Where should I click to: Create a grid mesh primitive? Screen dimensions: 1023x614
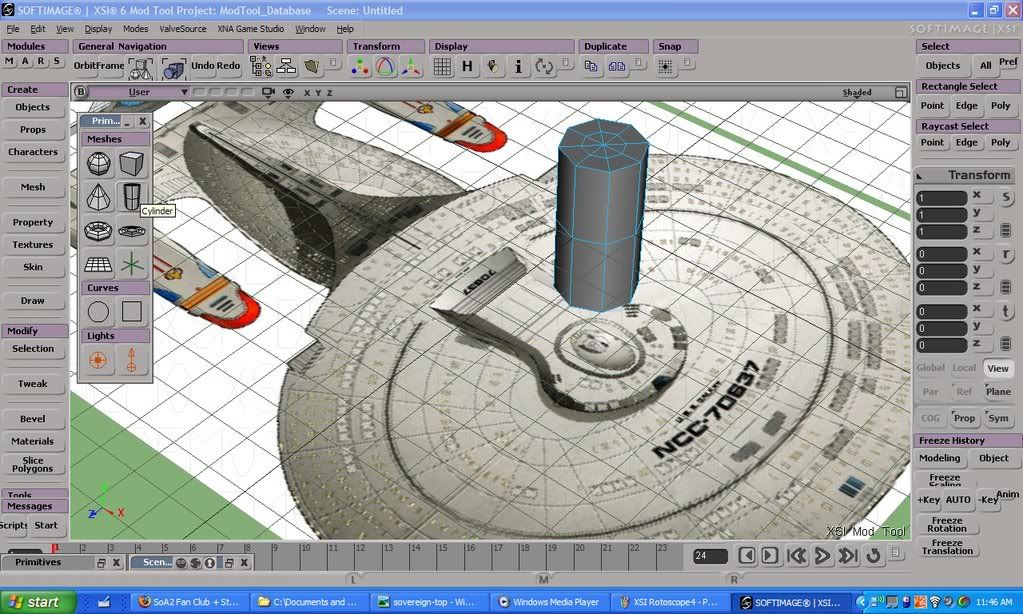point(99,264)
